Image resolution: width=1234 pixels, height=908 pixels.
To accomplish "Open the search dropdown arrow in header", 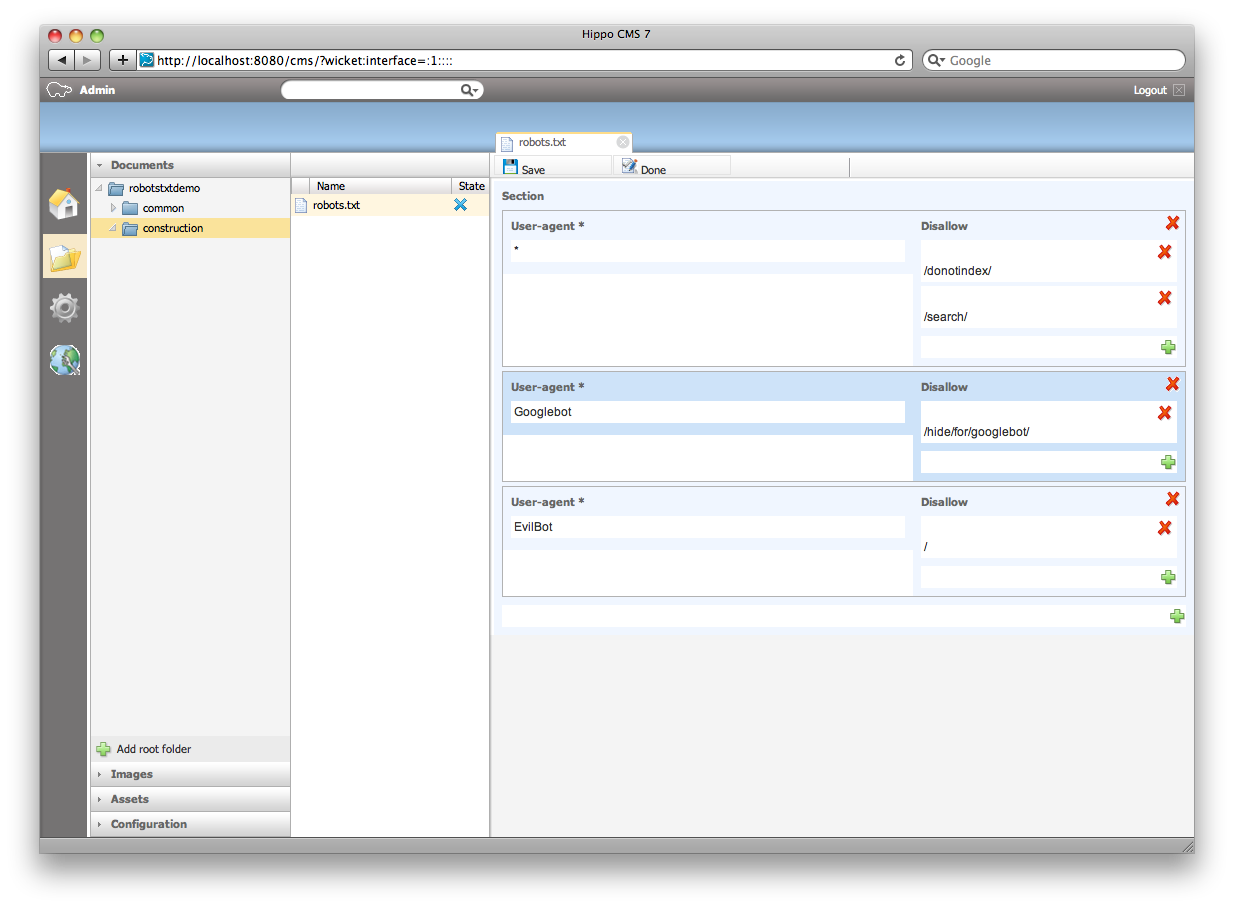I will coord(470,90).
